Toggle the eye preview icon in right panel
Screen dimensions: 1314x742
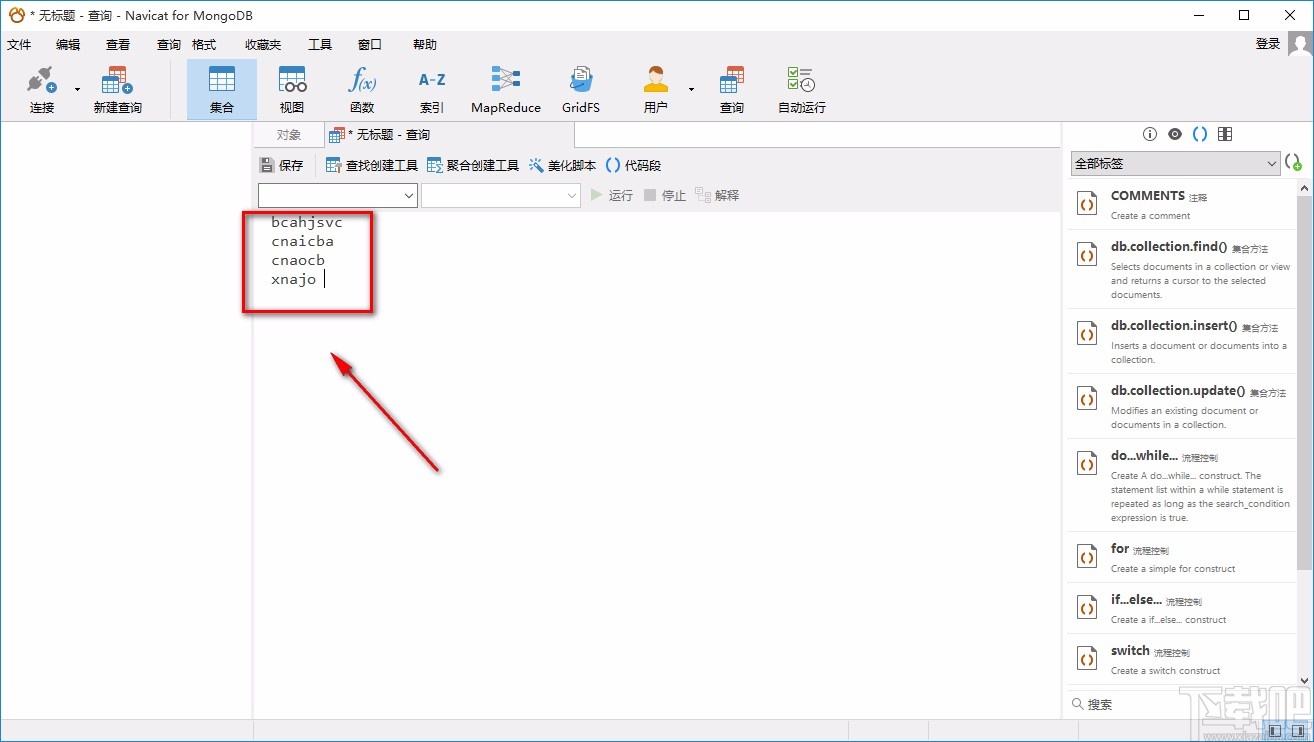pyautogui.click(x=1175, y=134)
